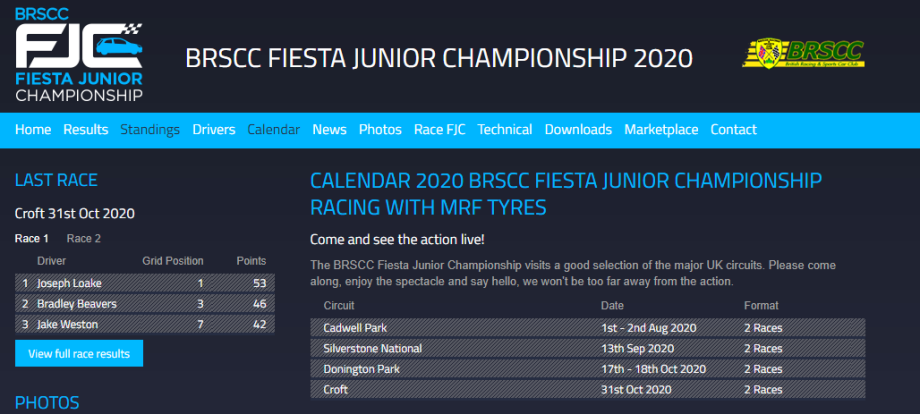
Task: Go to the Results page
Action: pyautogui.click(x=86, y=130)
